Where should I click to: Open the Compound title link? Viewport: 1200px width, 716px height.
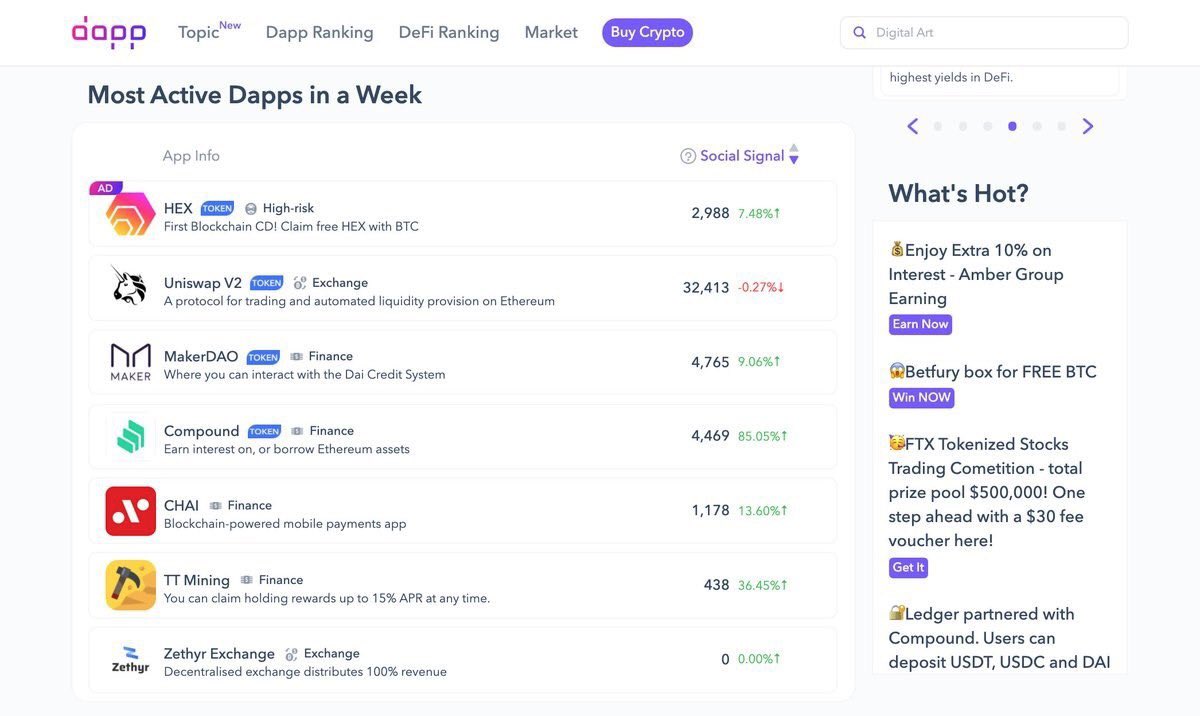point(202,431)
